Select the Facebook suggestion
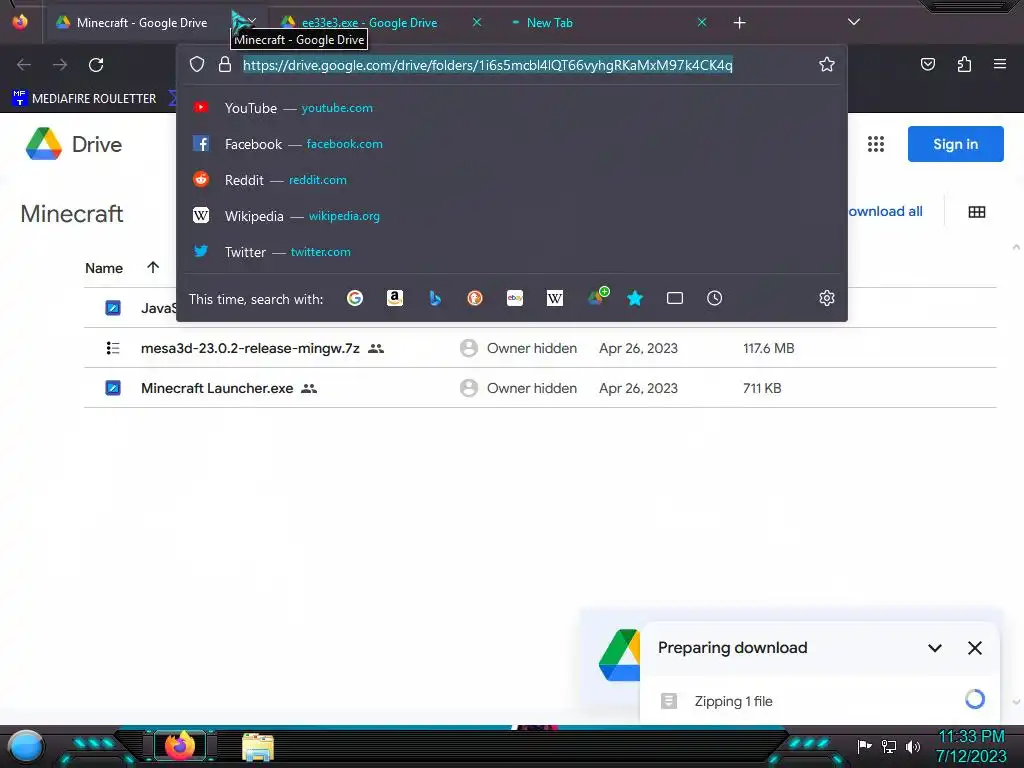Screen dimensions: 1024x768 coord(511,144)
